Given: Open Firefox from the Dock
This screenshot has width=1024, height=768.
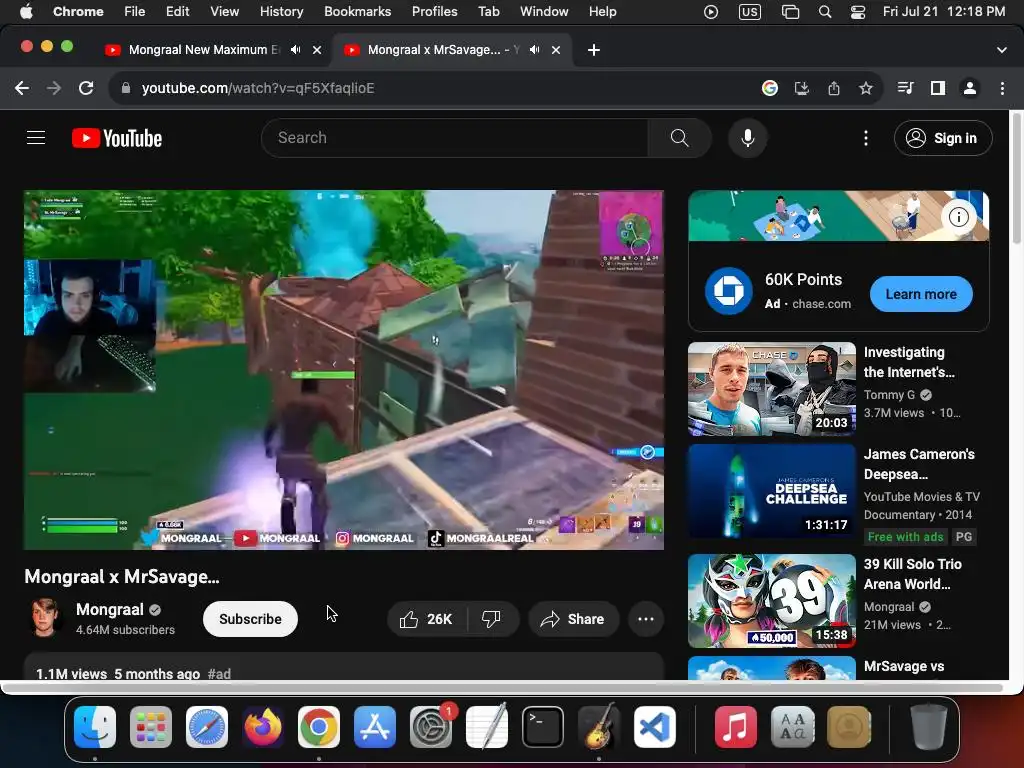Looking at the screenshot, I should (x=263, y=726).
